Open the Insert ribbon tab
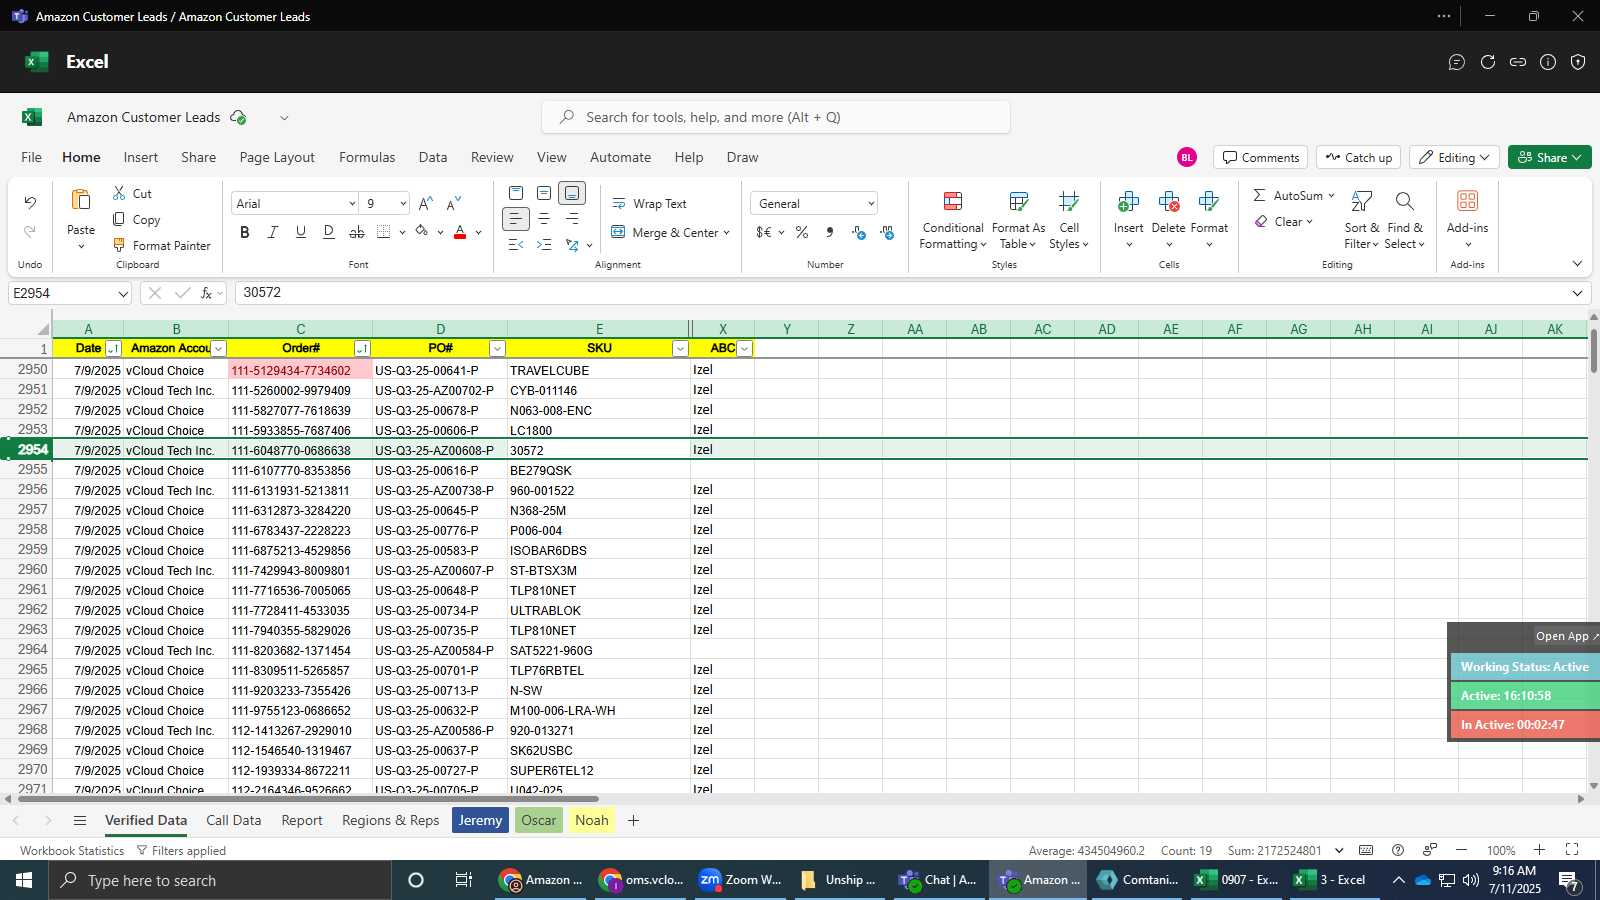The image size is (1600, 900). pos(141,157)
